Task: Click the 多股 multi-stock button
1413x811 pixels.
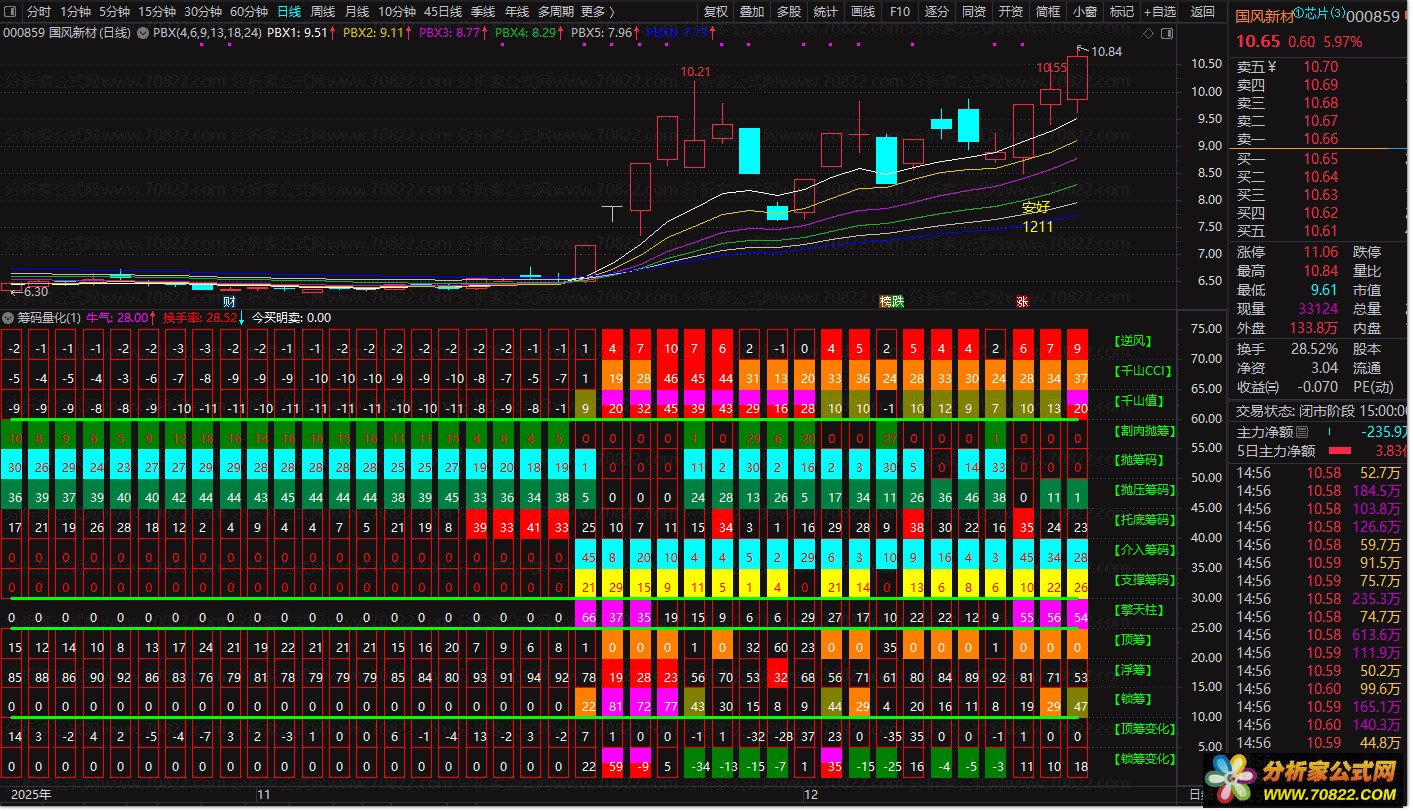Action: click(x=789, y=12)
